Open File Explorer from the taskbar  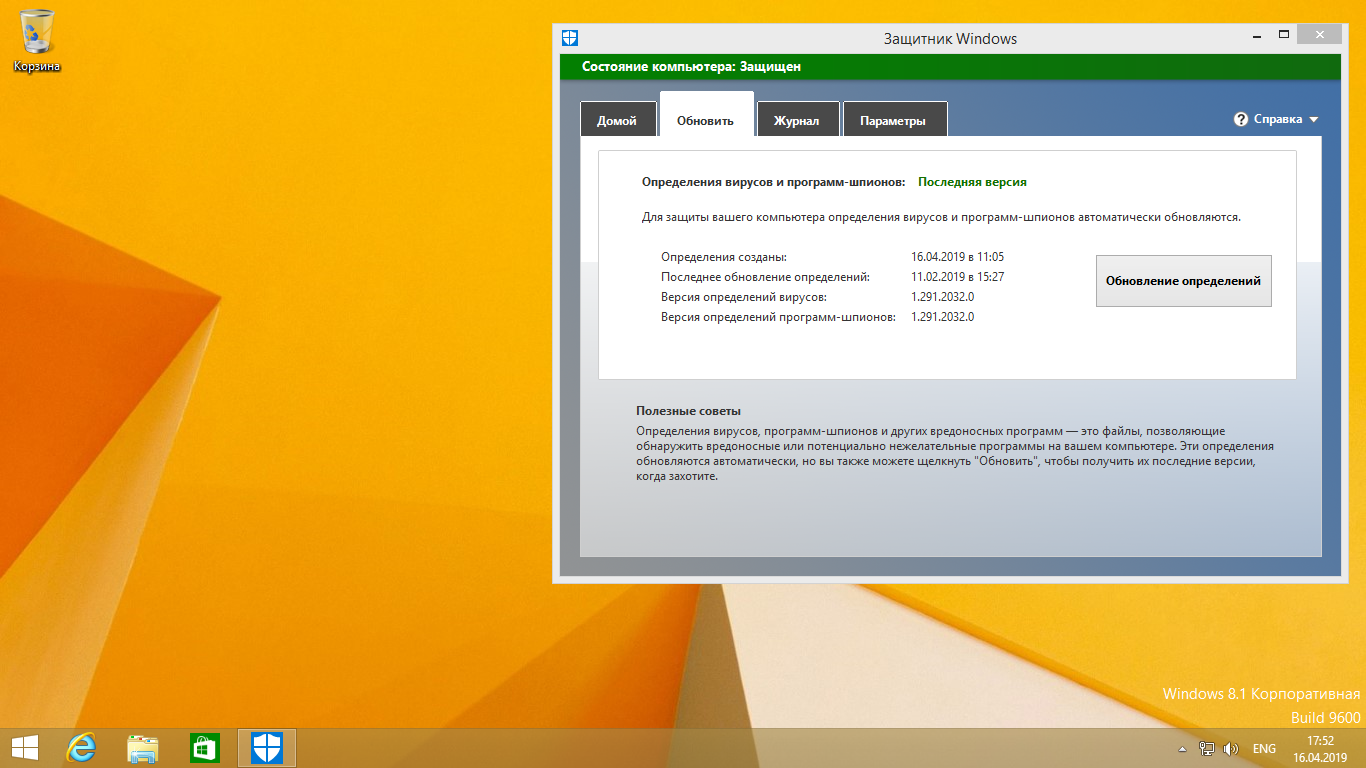click(143, 748)
